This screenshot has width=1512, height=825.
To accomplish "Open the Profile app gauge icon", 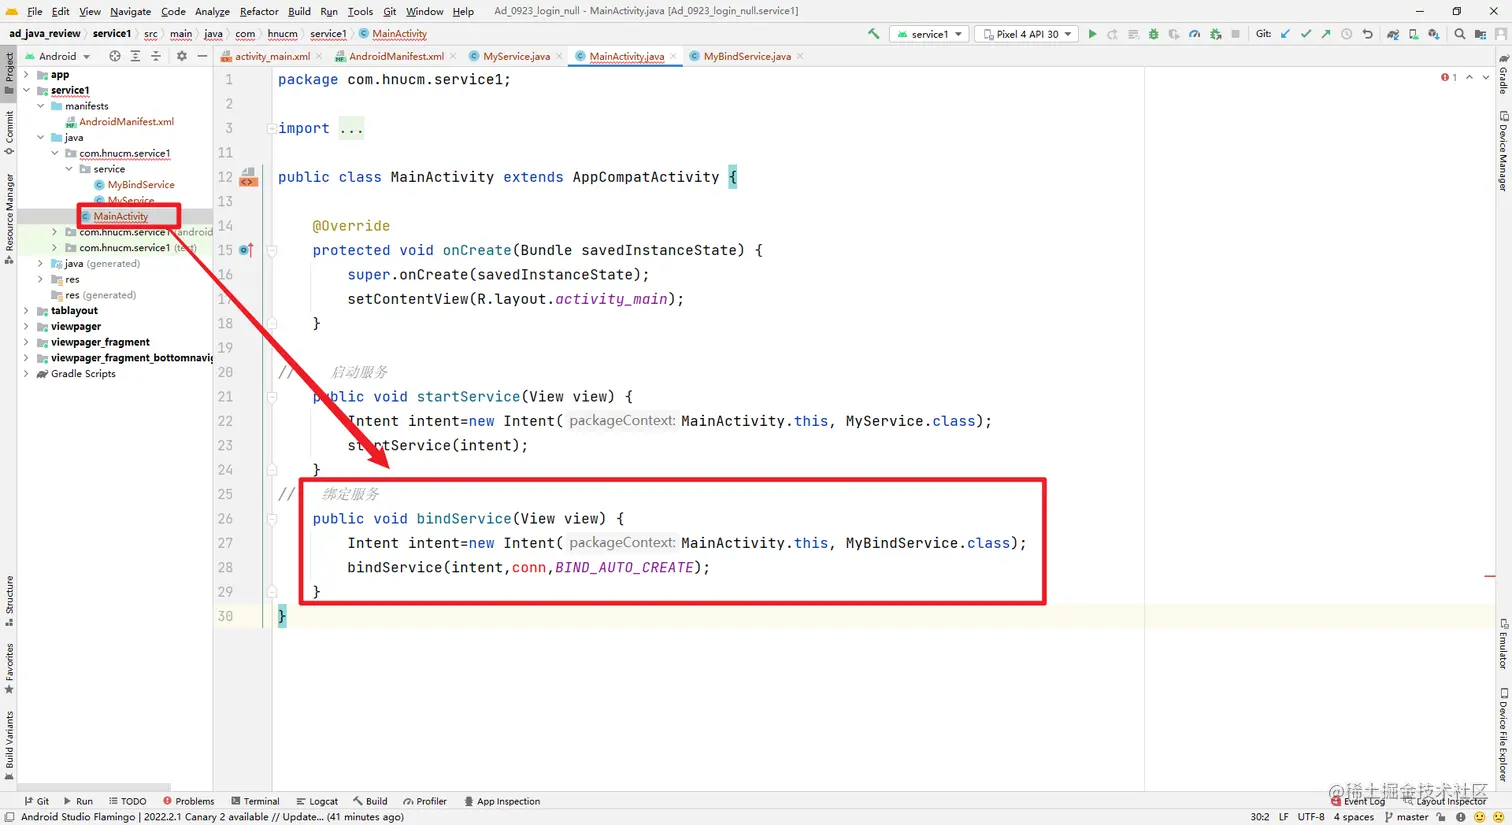I will (1194, 34).
